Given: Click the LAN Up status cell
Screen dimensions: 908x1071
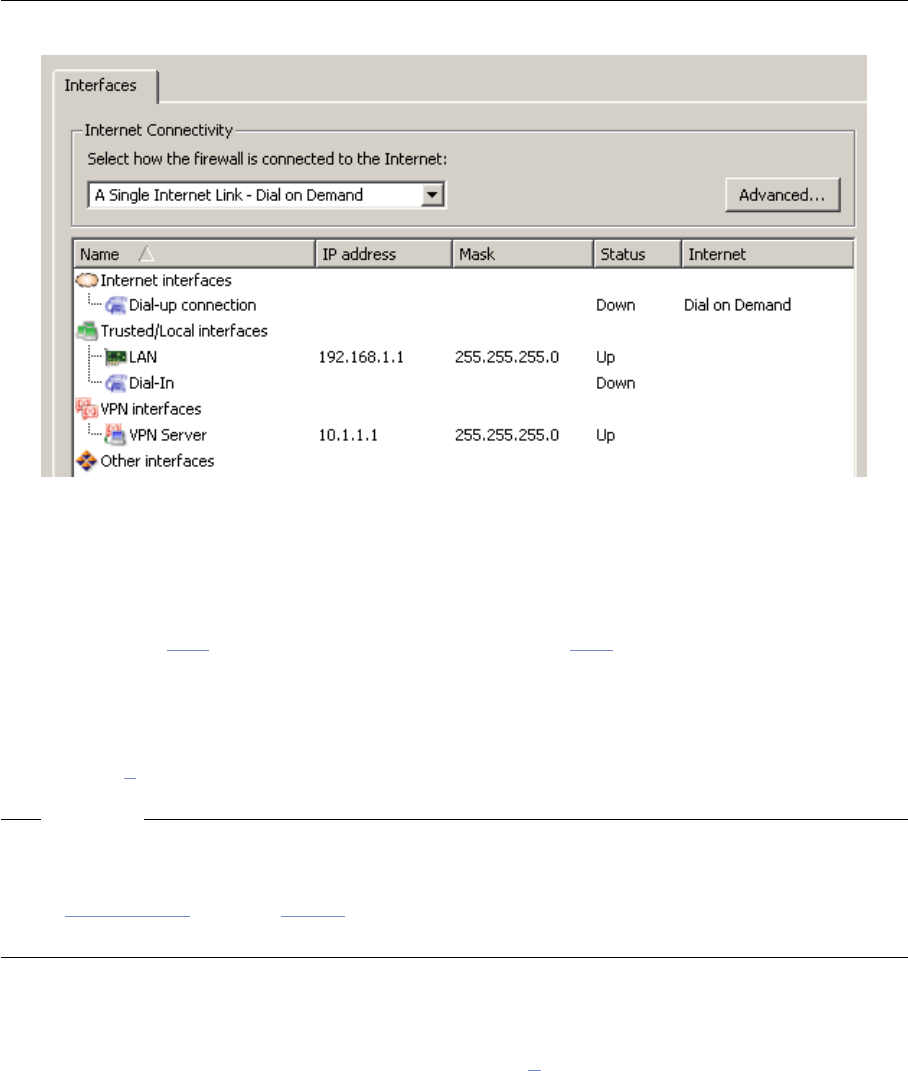Looking at the screenshot, I should (x=605, y=357).
